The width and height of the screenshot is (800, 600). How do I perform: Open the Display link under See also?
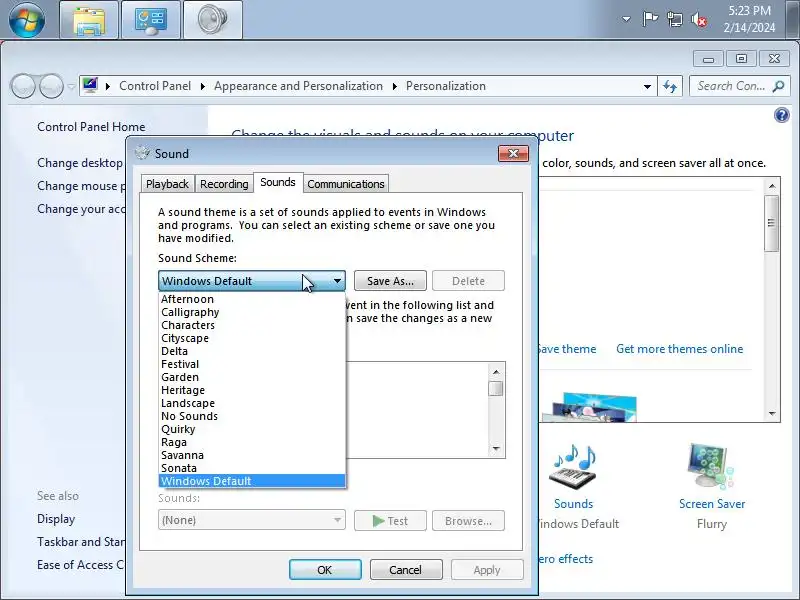pos(56,519)
